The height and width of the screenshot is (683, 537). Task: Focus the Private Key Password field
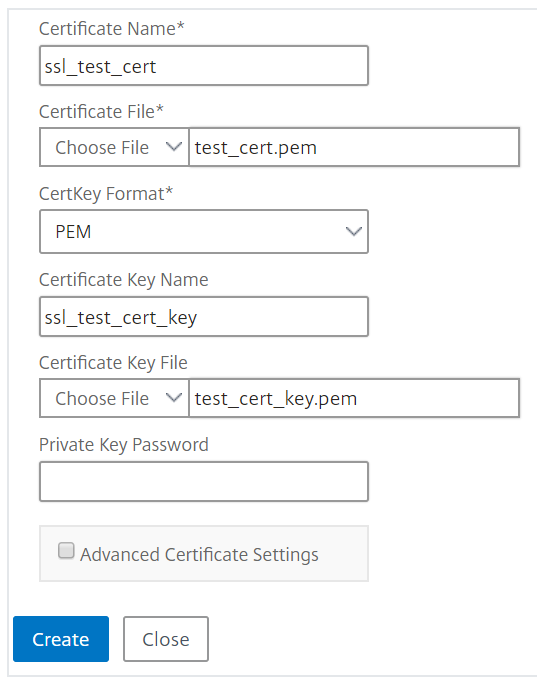click(204, 481)
